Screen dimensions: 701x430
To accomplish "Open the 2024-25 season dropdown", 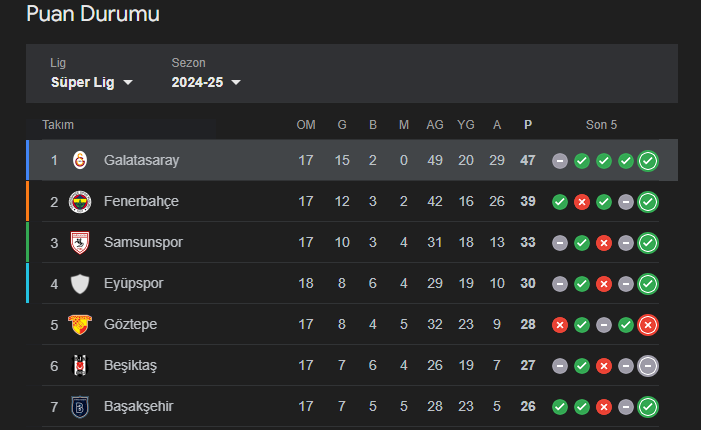I will [206, 82].
